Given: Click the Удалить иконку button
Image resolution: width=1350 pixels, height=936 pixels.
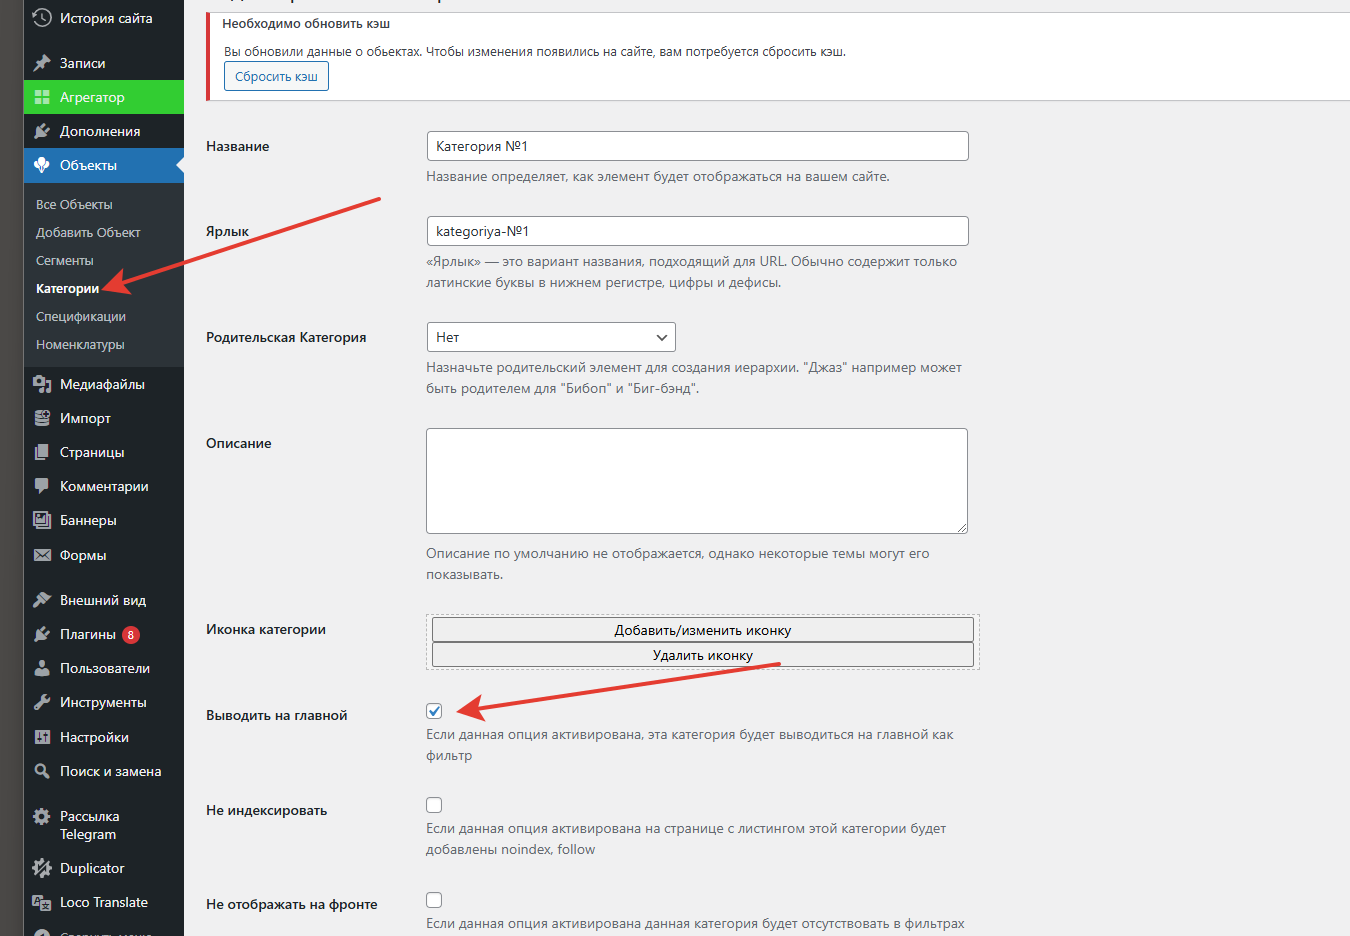Looking at the screenshot, I should pos(702,655).
